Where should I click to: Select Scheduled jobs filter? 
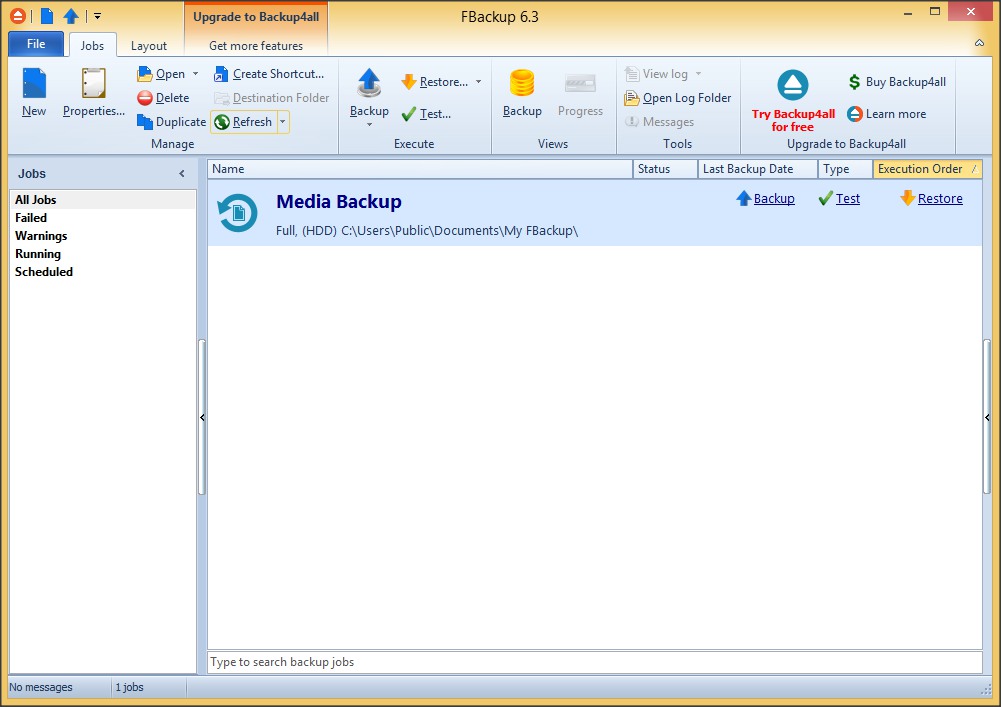pyautogui.click(x=103, y=271)
